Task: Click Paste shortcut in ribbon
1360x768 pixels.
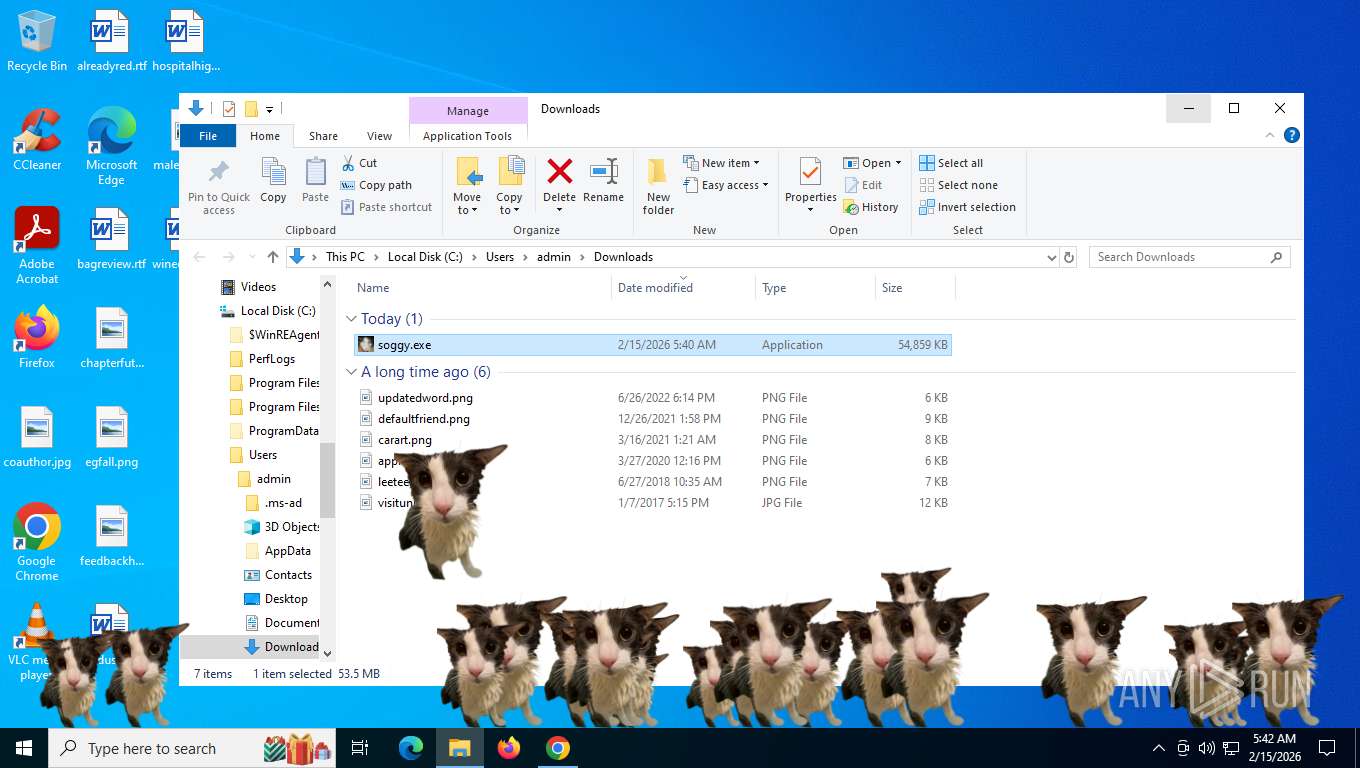Action: click(387, 207)
